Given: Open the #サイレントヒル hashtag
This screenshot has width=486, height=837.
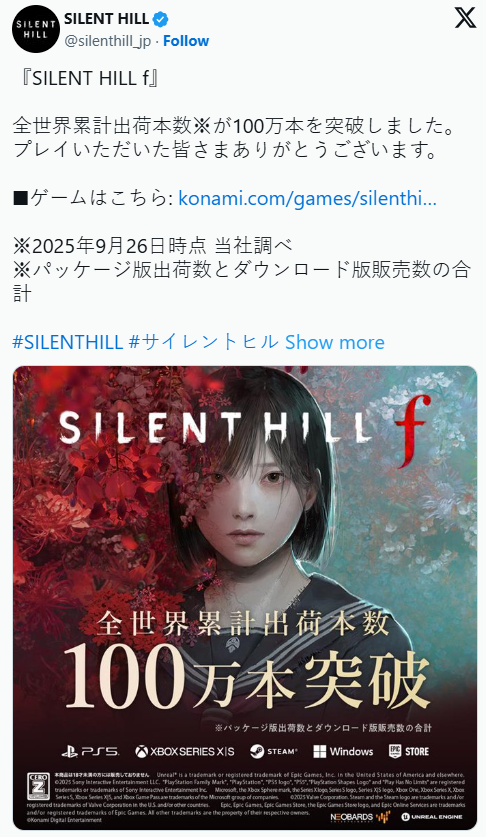Looking at the screenshot, I should point(204,342).
